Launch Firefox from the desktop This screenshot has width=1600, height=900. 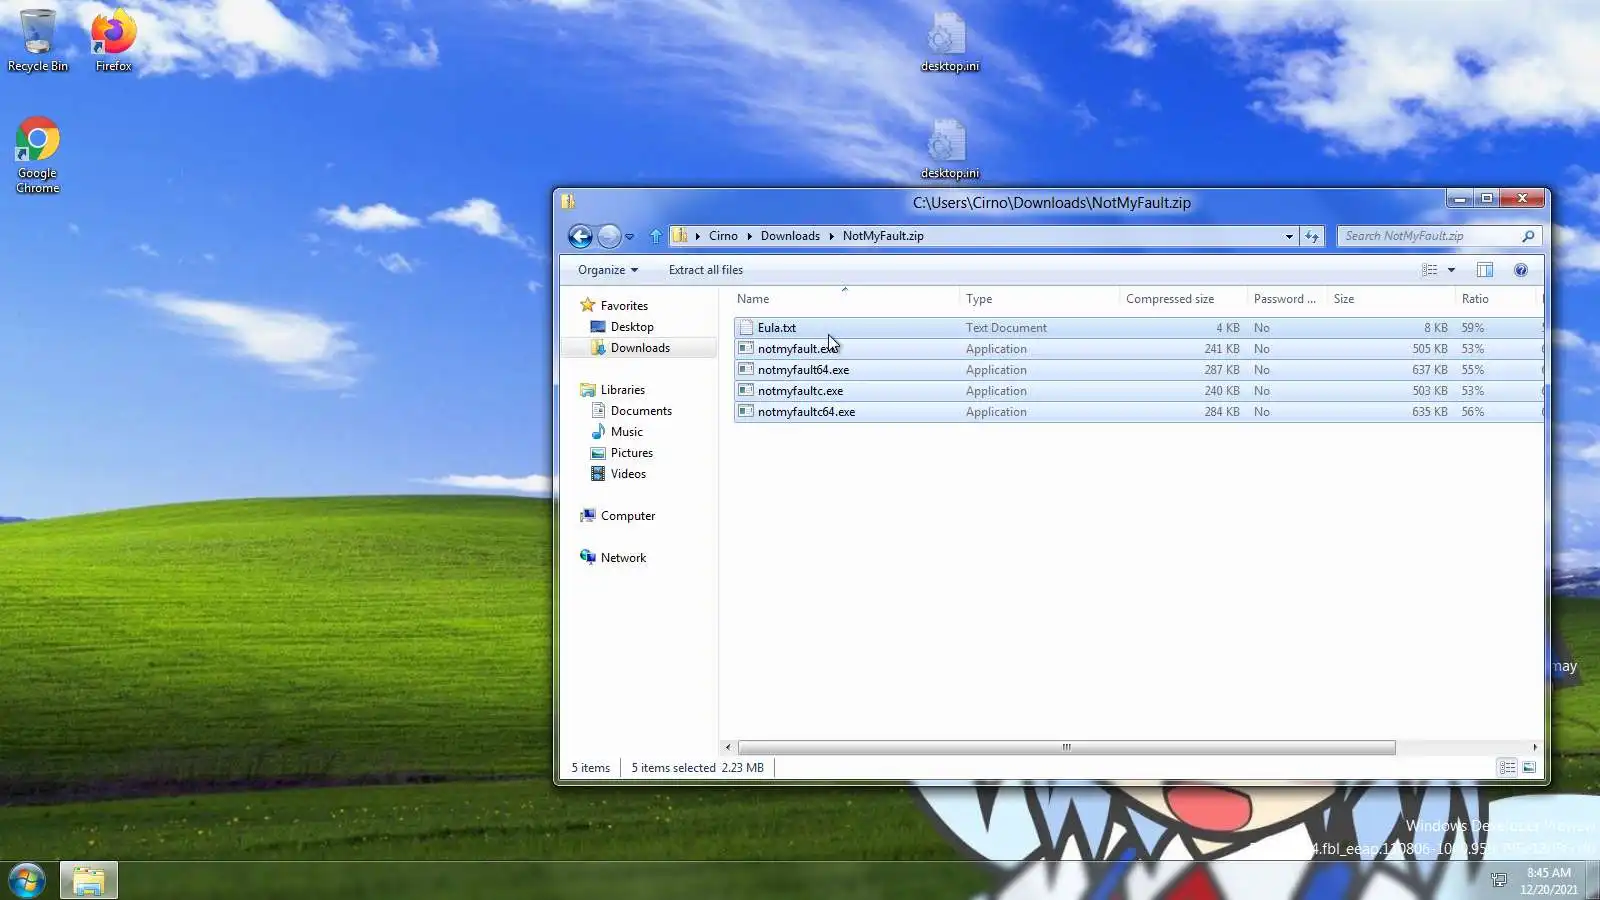tap(113, 40)
